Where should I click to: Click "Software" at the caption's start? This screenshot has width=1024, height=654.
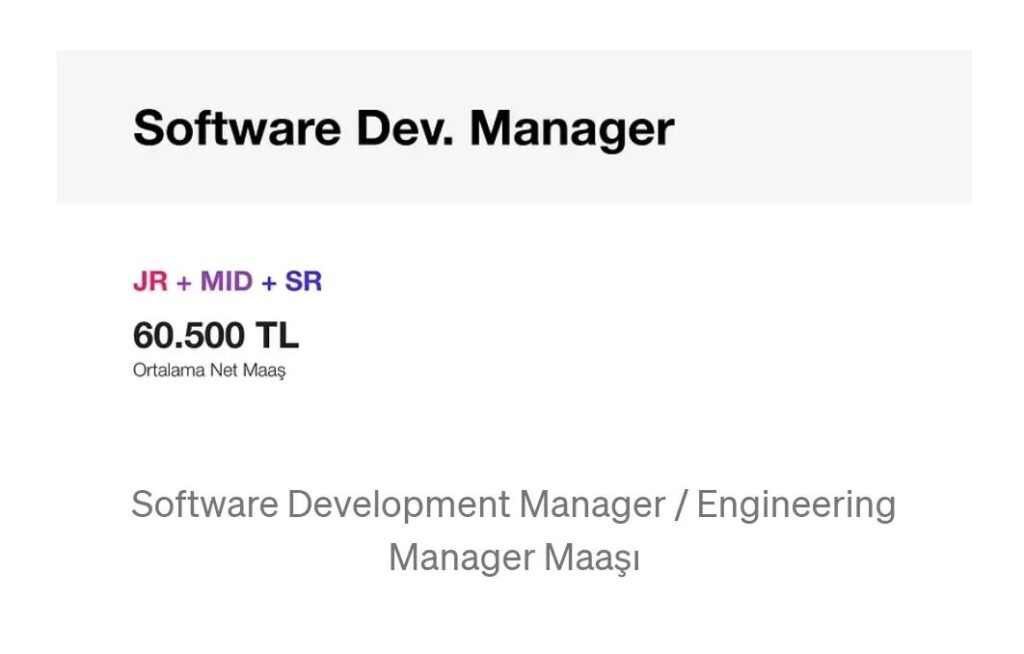pos(204,504)
